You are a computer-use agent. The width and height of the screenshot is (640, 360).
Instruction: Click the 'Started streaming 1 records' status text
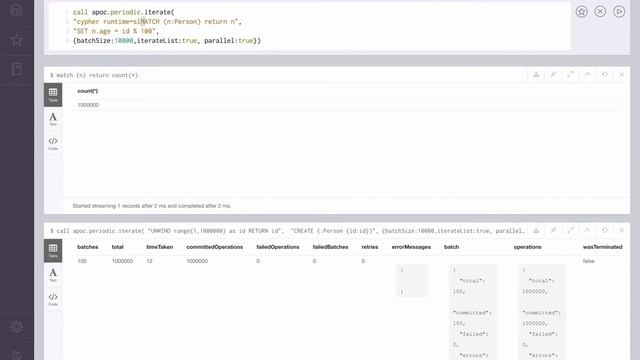pyautogui.click(x=152, y=206)
